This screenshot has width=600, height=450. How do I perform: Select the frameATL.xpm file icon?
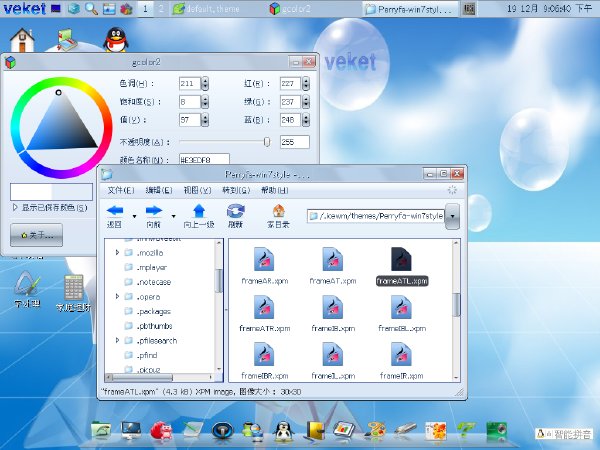point(401,259)
